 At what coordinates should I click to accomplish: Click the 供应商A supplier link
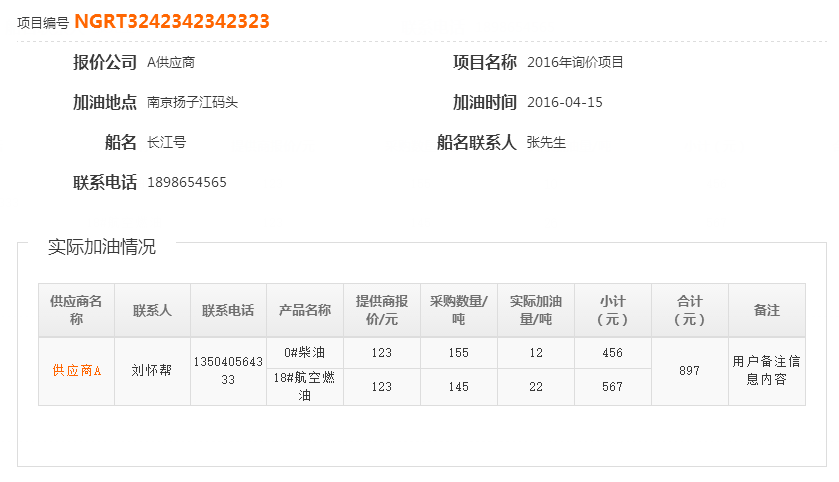(77, 370)
